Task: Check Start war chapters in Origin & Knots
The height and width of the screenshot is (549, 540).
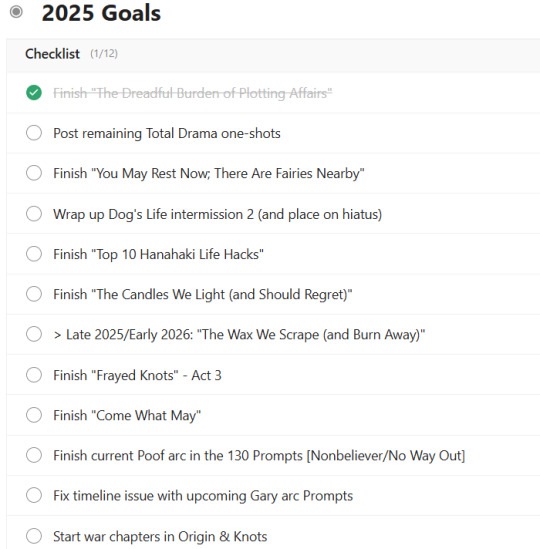Action: click(34, 536)
